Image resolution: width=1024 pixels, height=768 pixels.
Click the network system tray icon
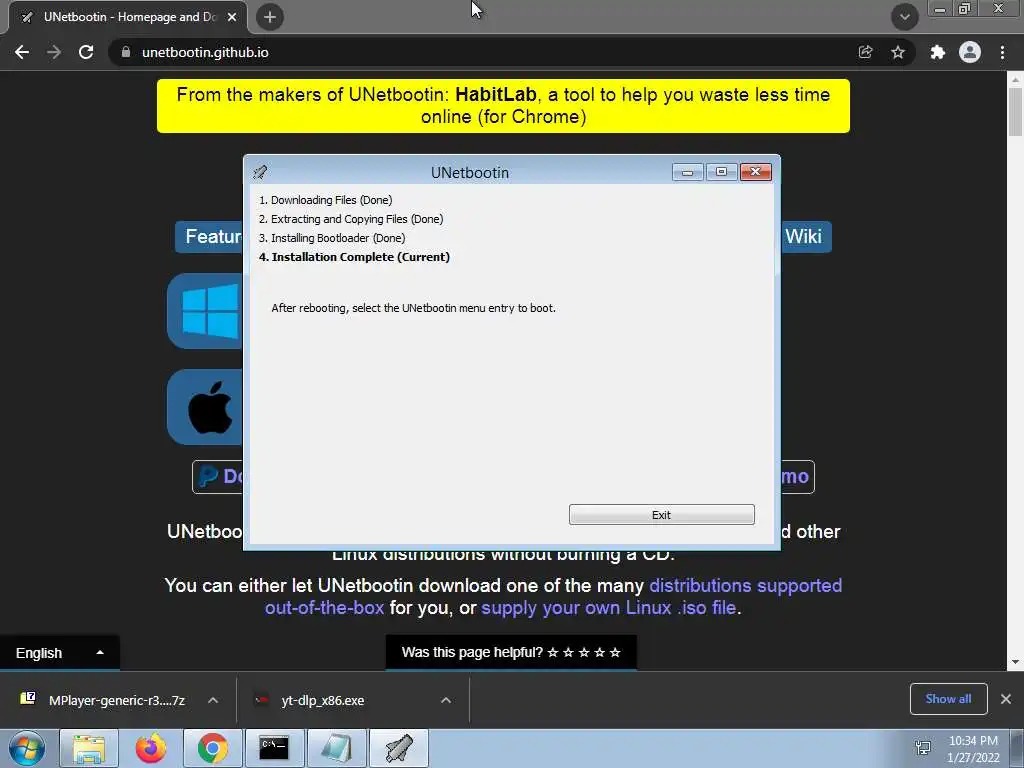[923, 748]
